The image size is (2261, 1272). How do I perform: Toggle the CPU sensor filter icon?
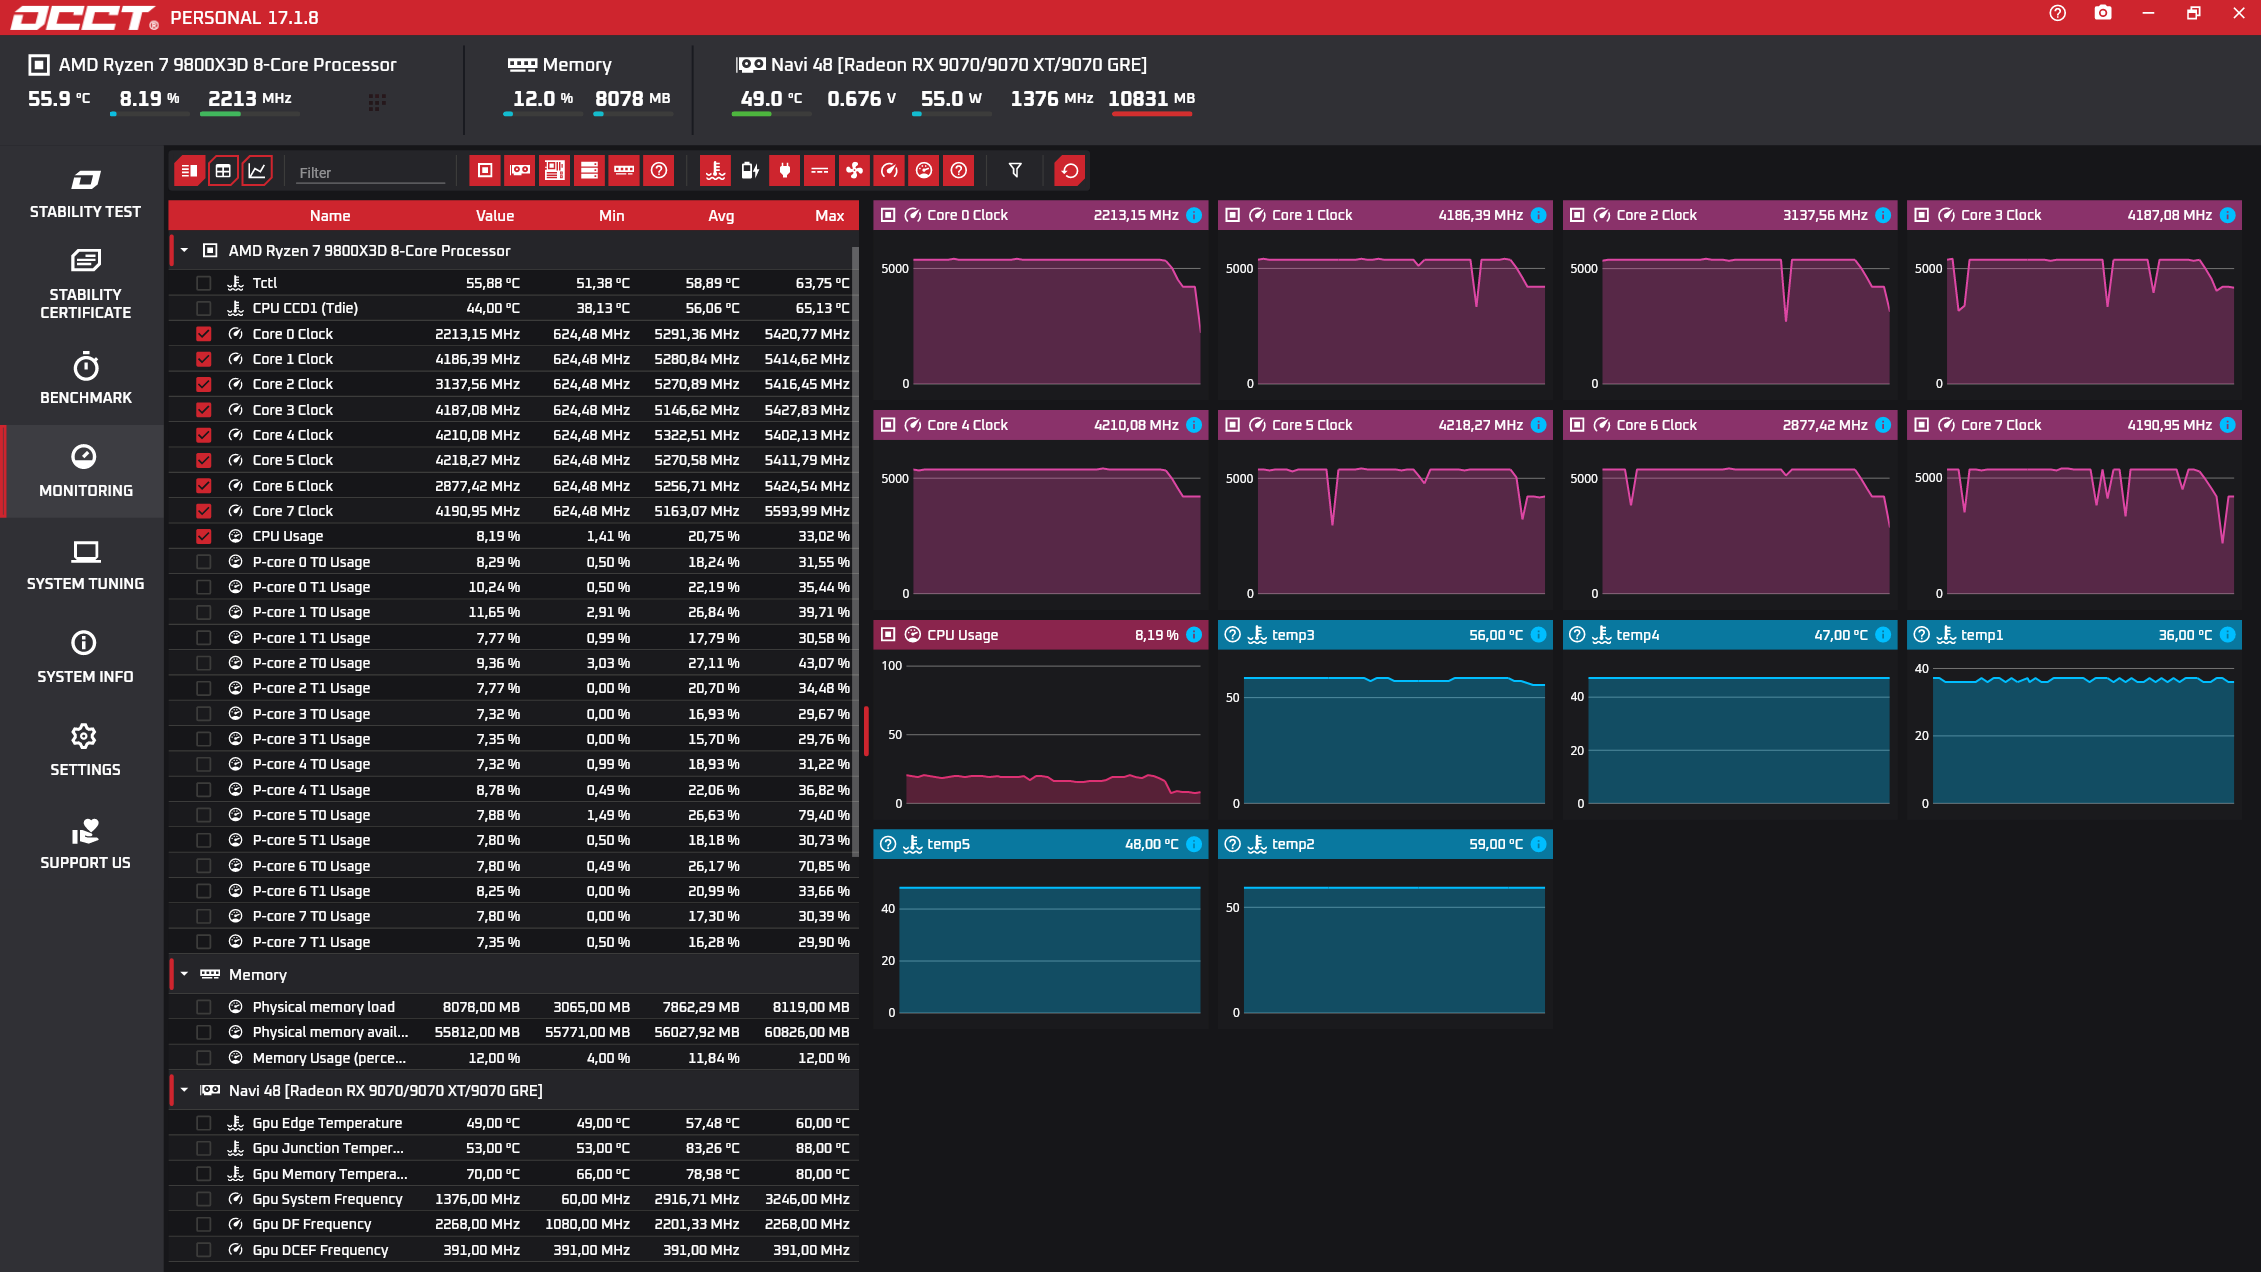tap(485, 171)
